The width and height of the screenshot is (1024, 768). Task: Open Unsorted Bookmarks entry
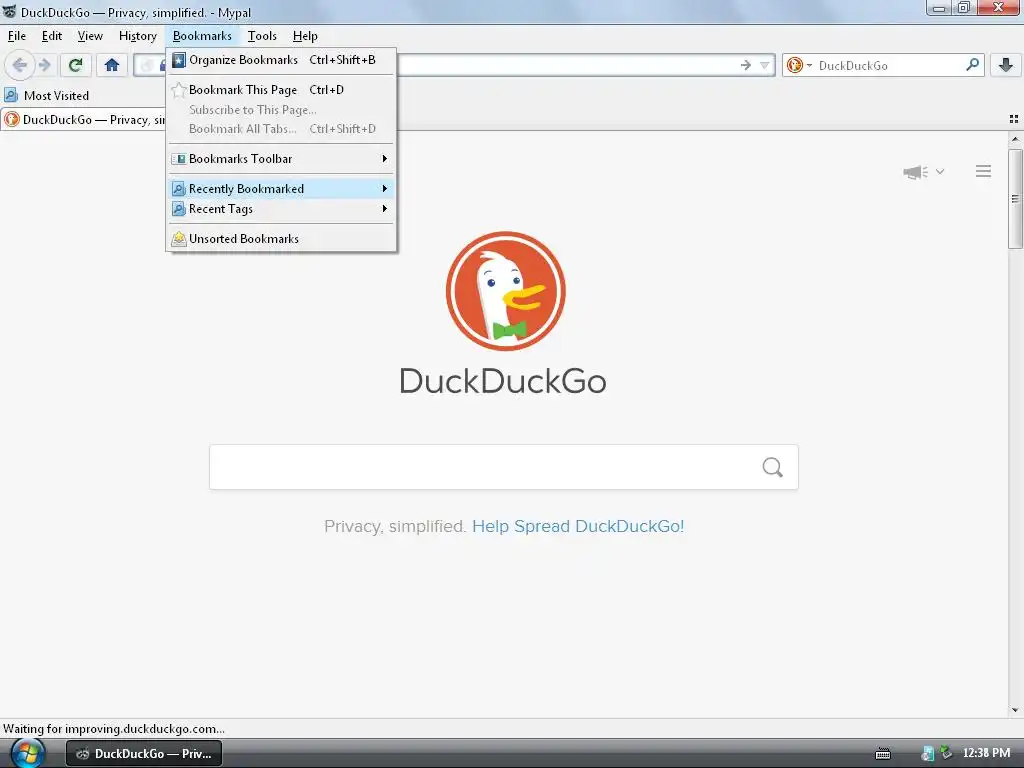click(281, 239)
